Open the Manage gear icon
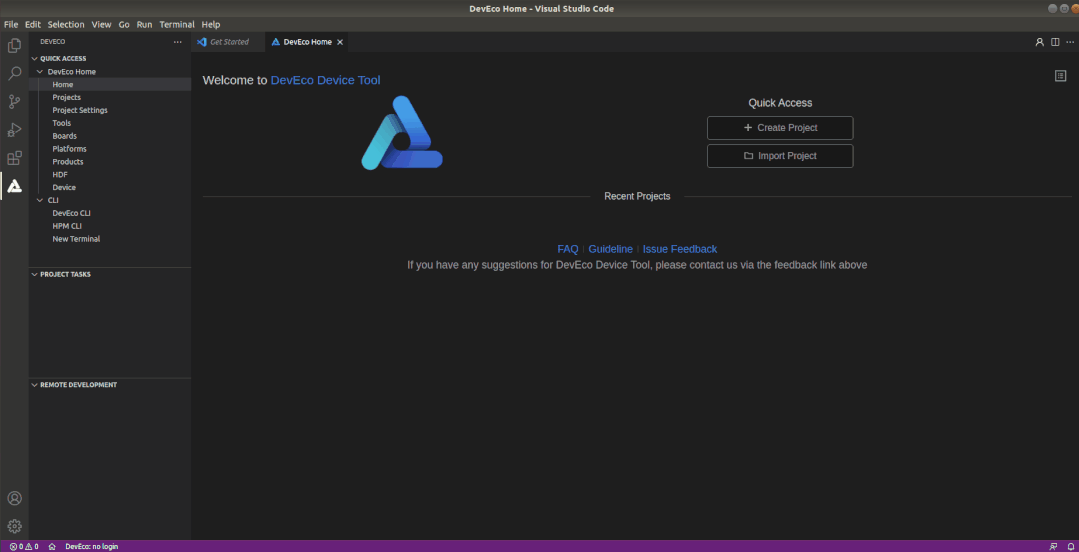The image size is (1079, 552). pyautogui.click(x=14, y=526)
